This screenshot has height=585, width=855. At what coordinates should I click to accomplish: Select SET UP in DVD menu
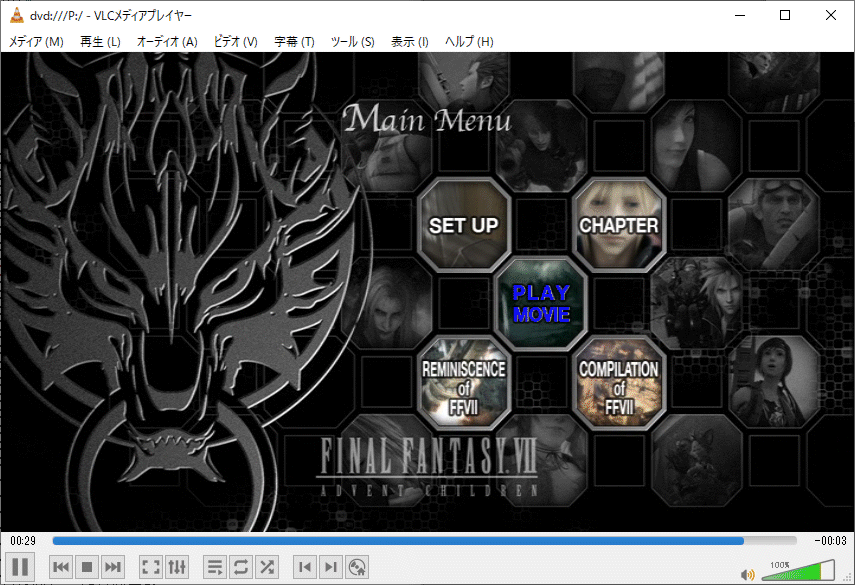[x=464, y=225]
